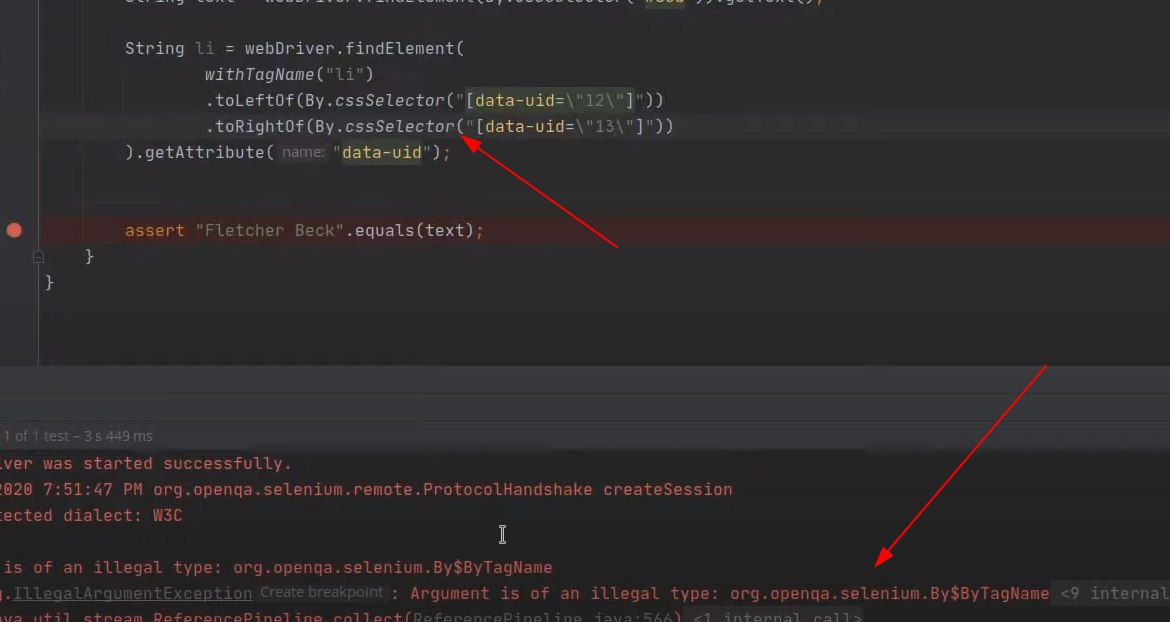This screenshot has height=622, width=1170.
Task: Click the withTagName("li") call
Action: 289,75
